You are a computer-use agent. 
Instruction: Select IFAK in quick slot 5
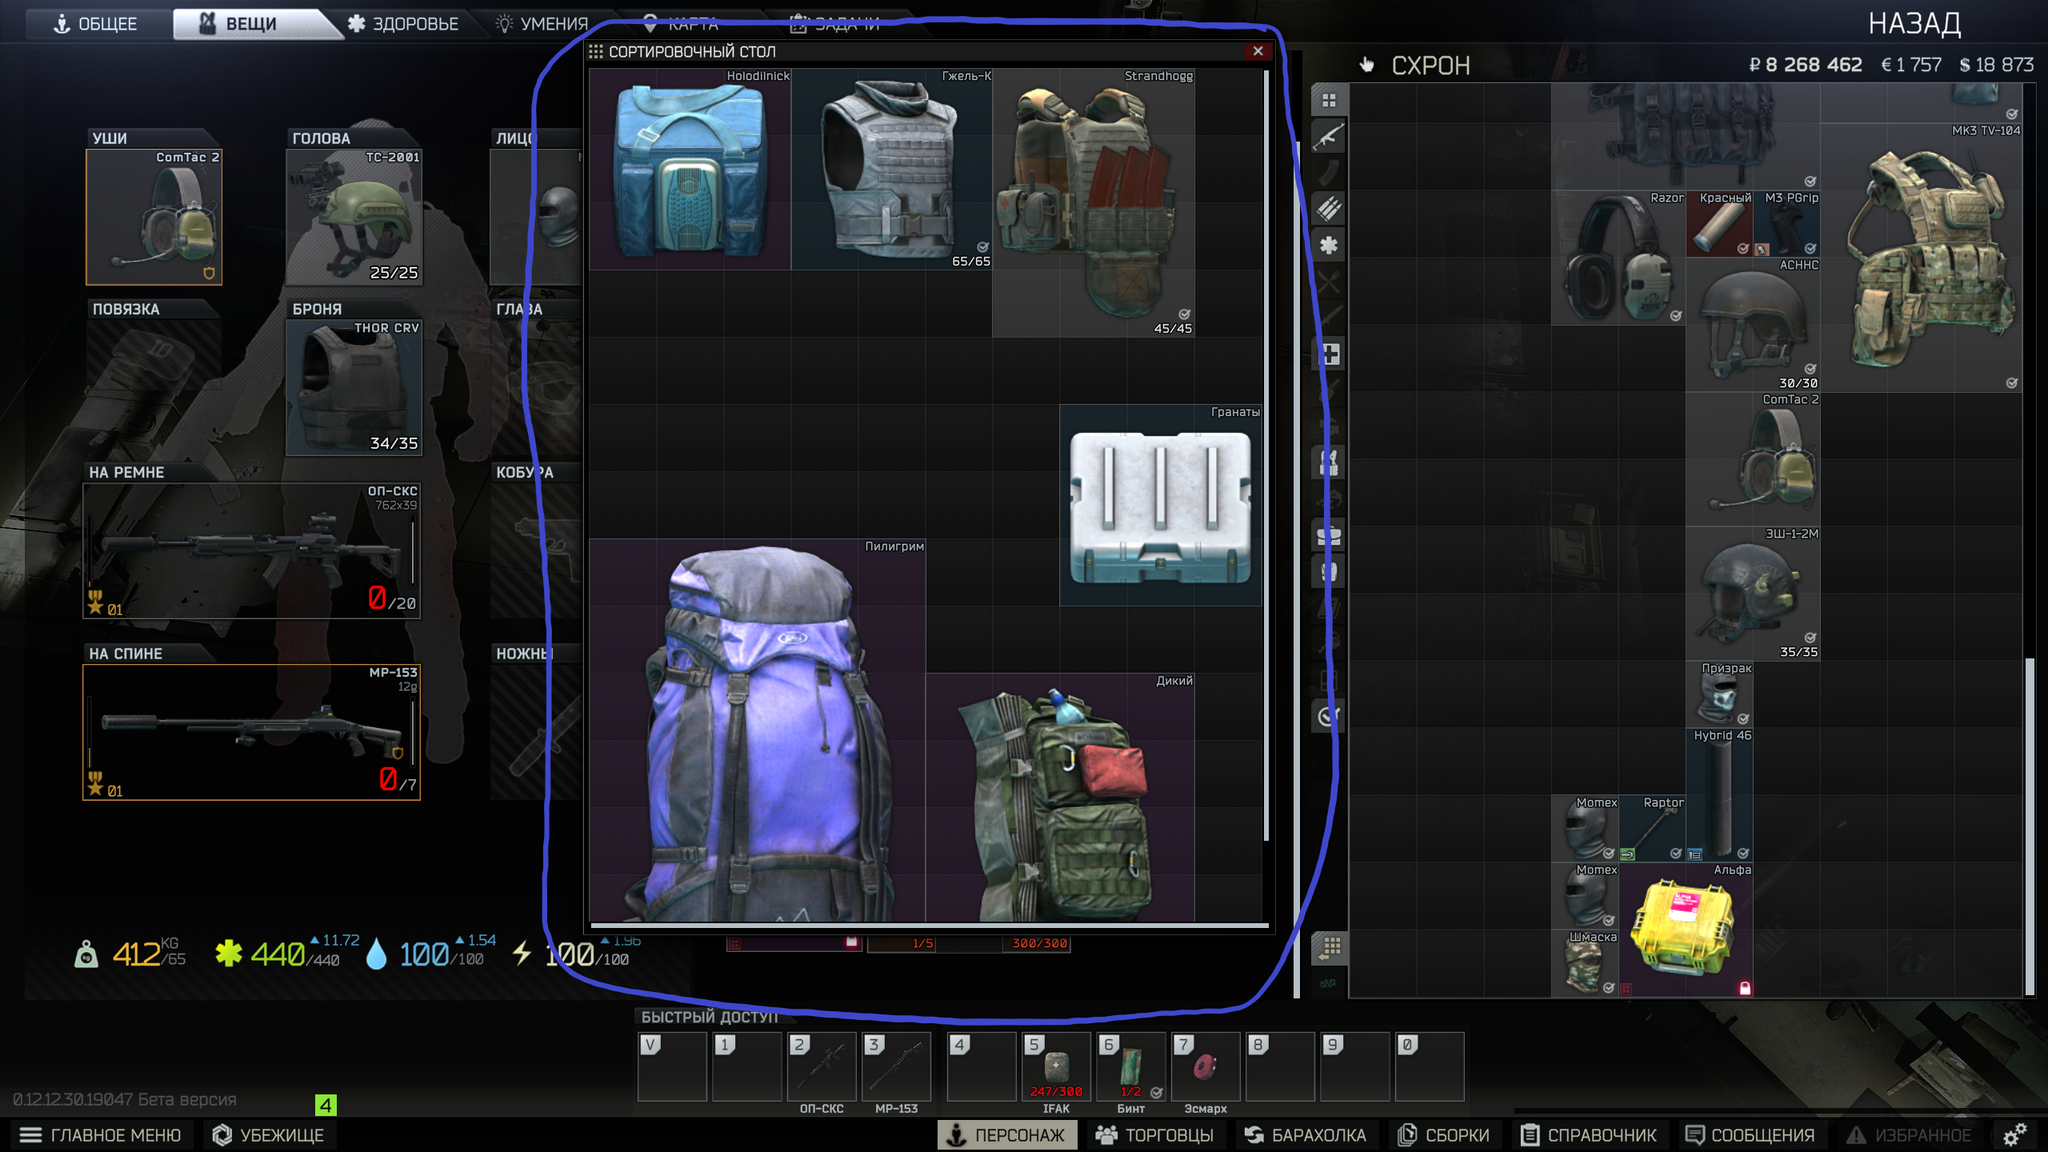click(1056, 1067)
